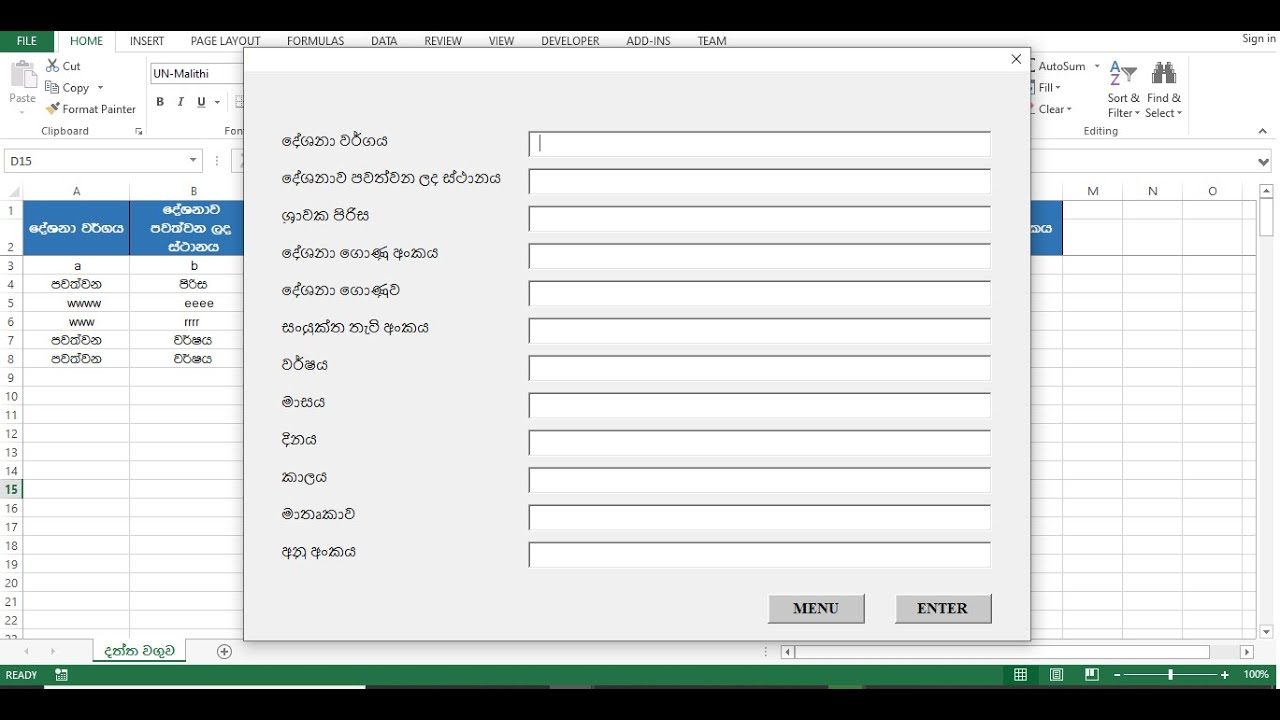Image resolution: width=1280 pixels, height=720 pixels.
Task: Click the Paste icon
Action: click(22, 75)
